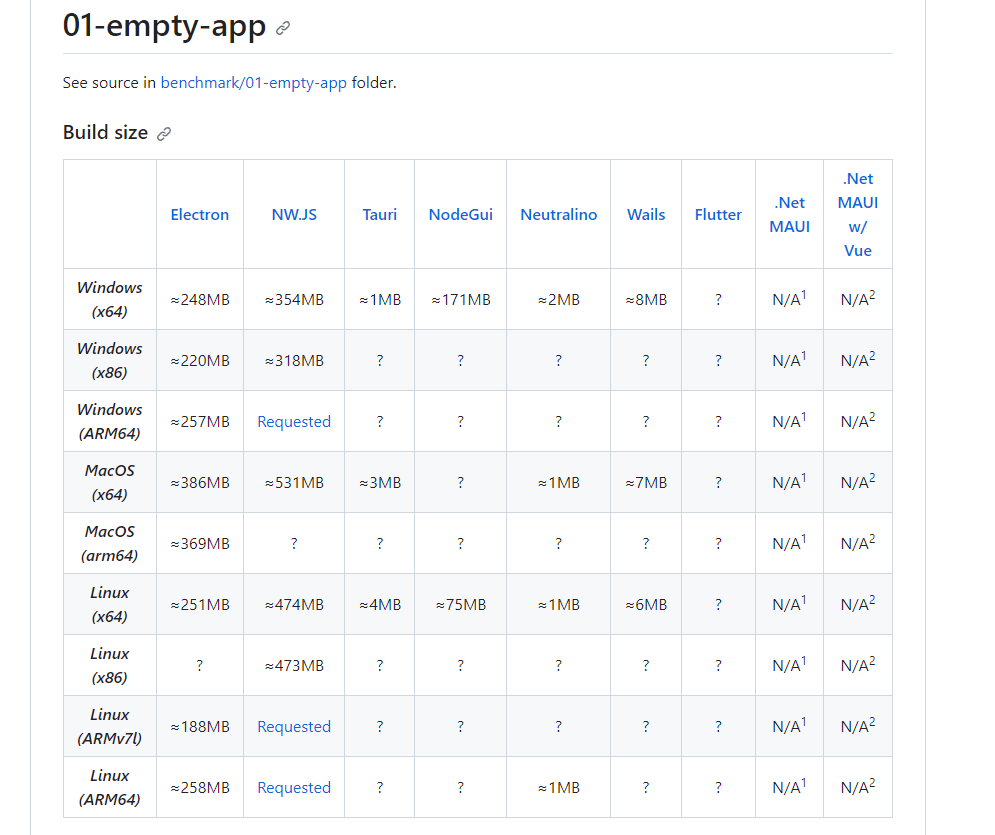Open the ".Net MAUI" column header link
This screenshot has height=835, width=995.
click(x=789, y=214)
